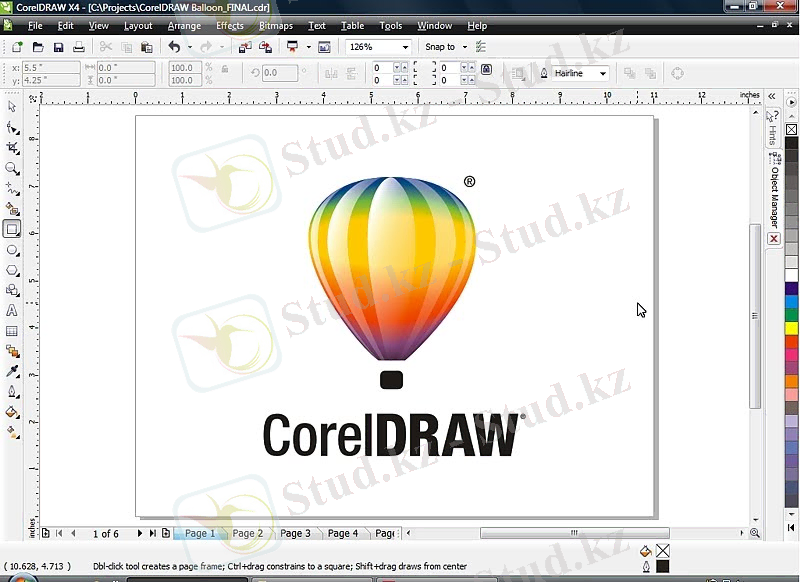Go to next page arrow button
This screenshot has height=582, width=800.
click(x=140, y=533)
